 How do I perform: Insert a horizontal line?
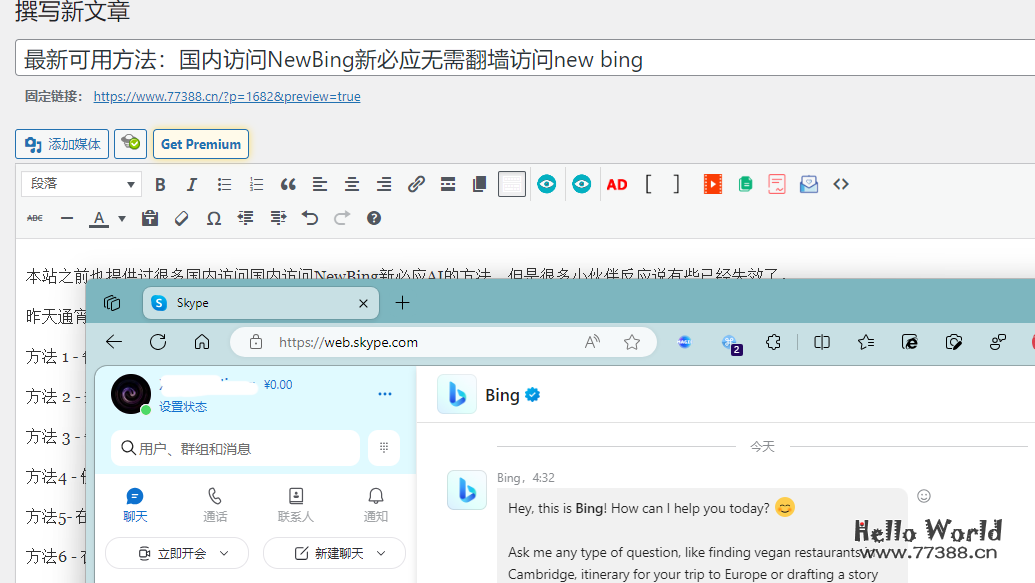[67, 218]
